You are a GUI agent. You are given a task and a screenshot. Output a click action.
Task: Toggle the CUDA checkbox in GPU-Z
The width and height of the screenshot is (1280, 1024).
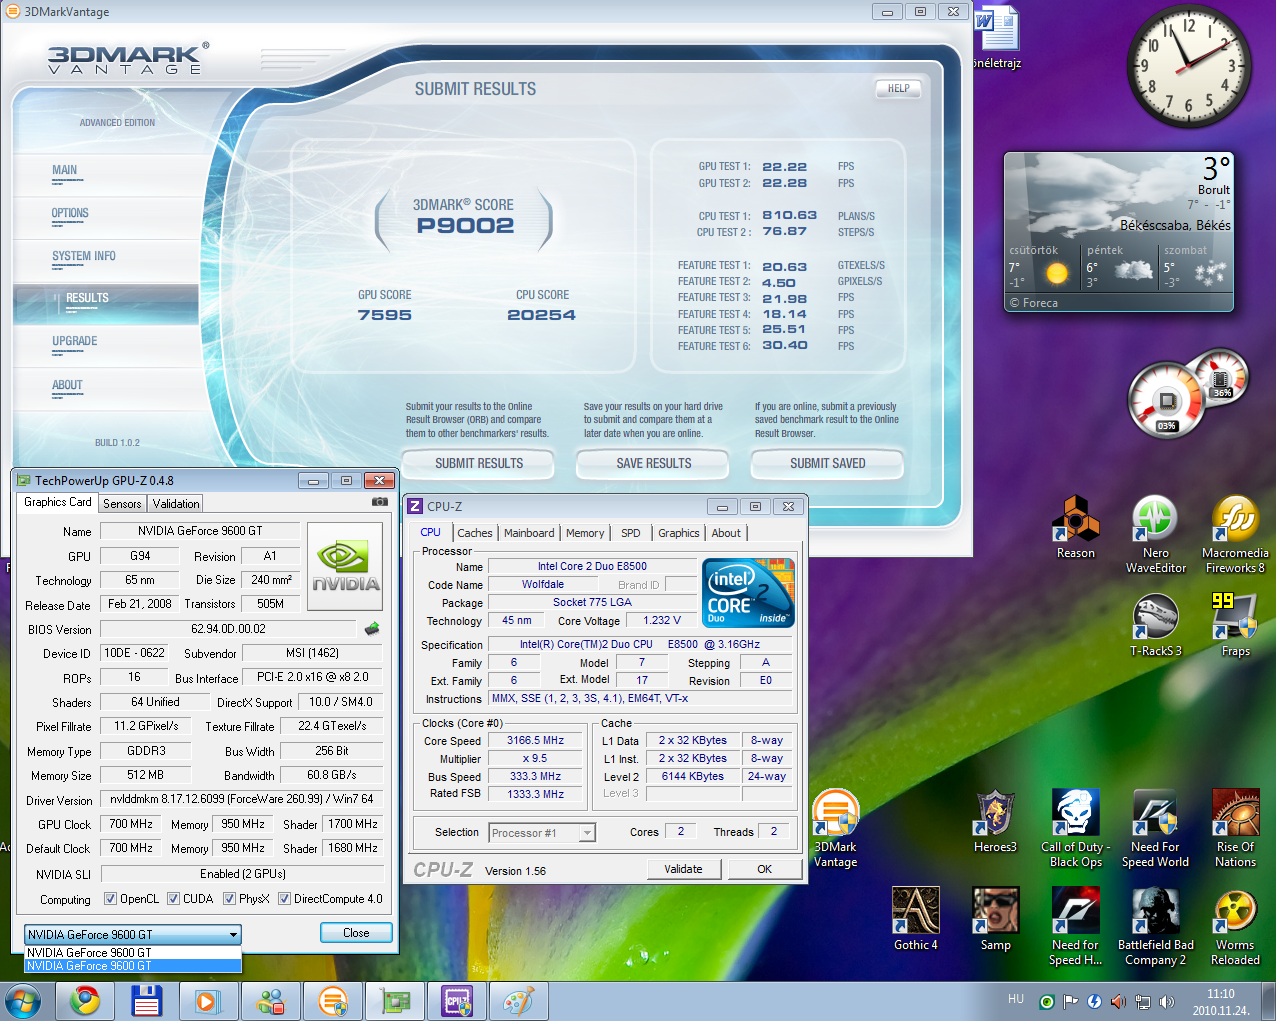tap(174, 898)
